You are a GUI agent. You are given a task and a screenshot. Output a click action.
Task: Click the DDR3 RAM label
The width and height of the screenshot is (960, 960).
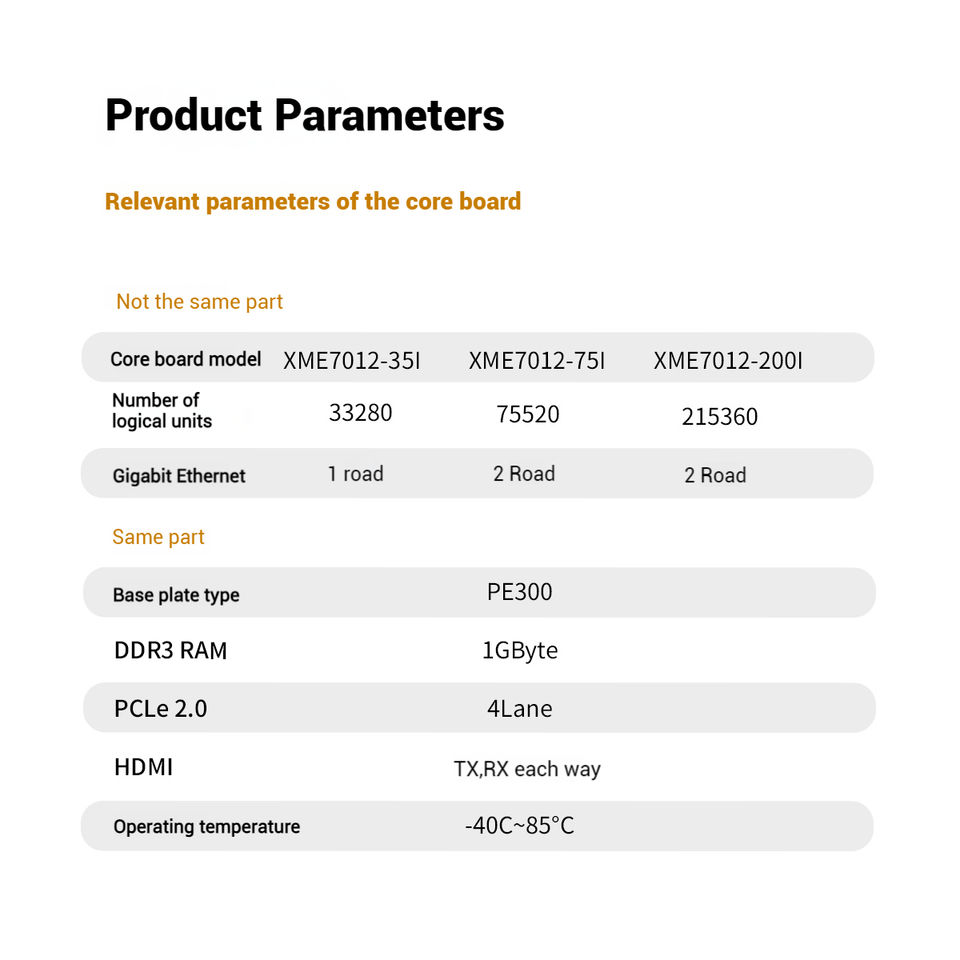(x=171, y=651)
